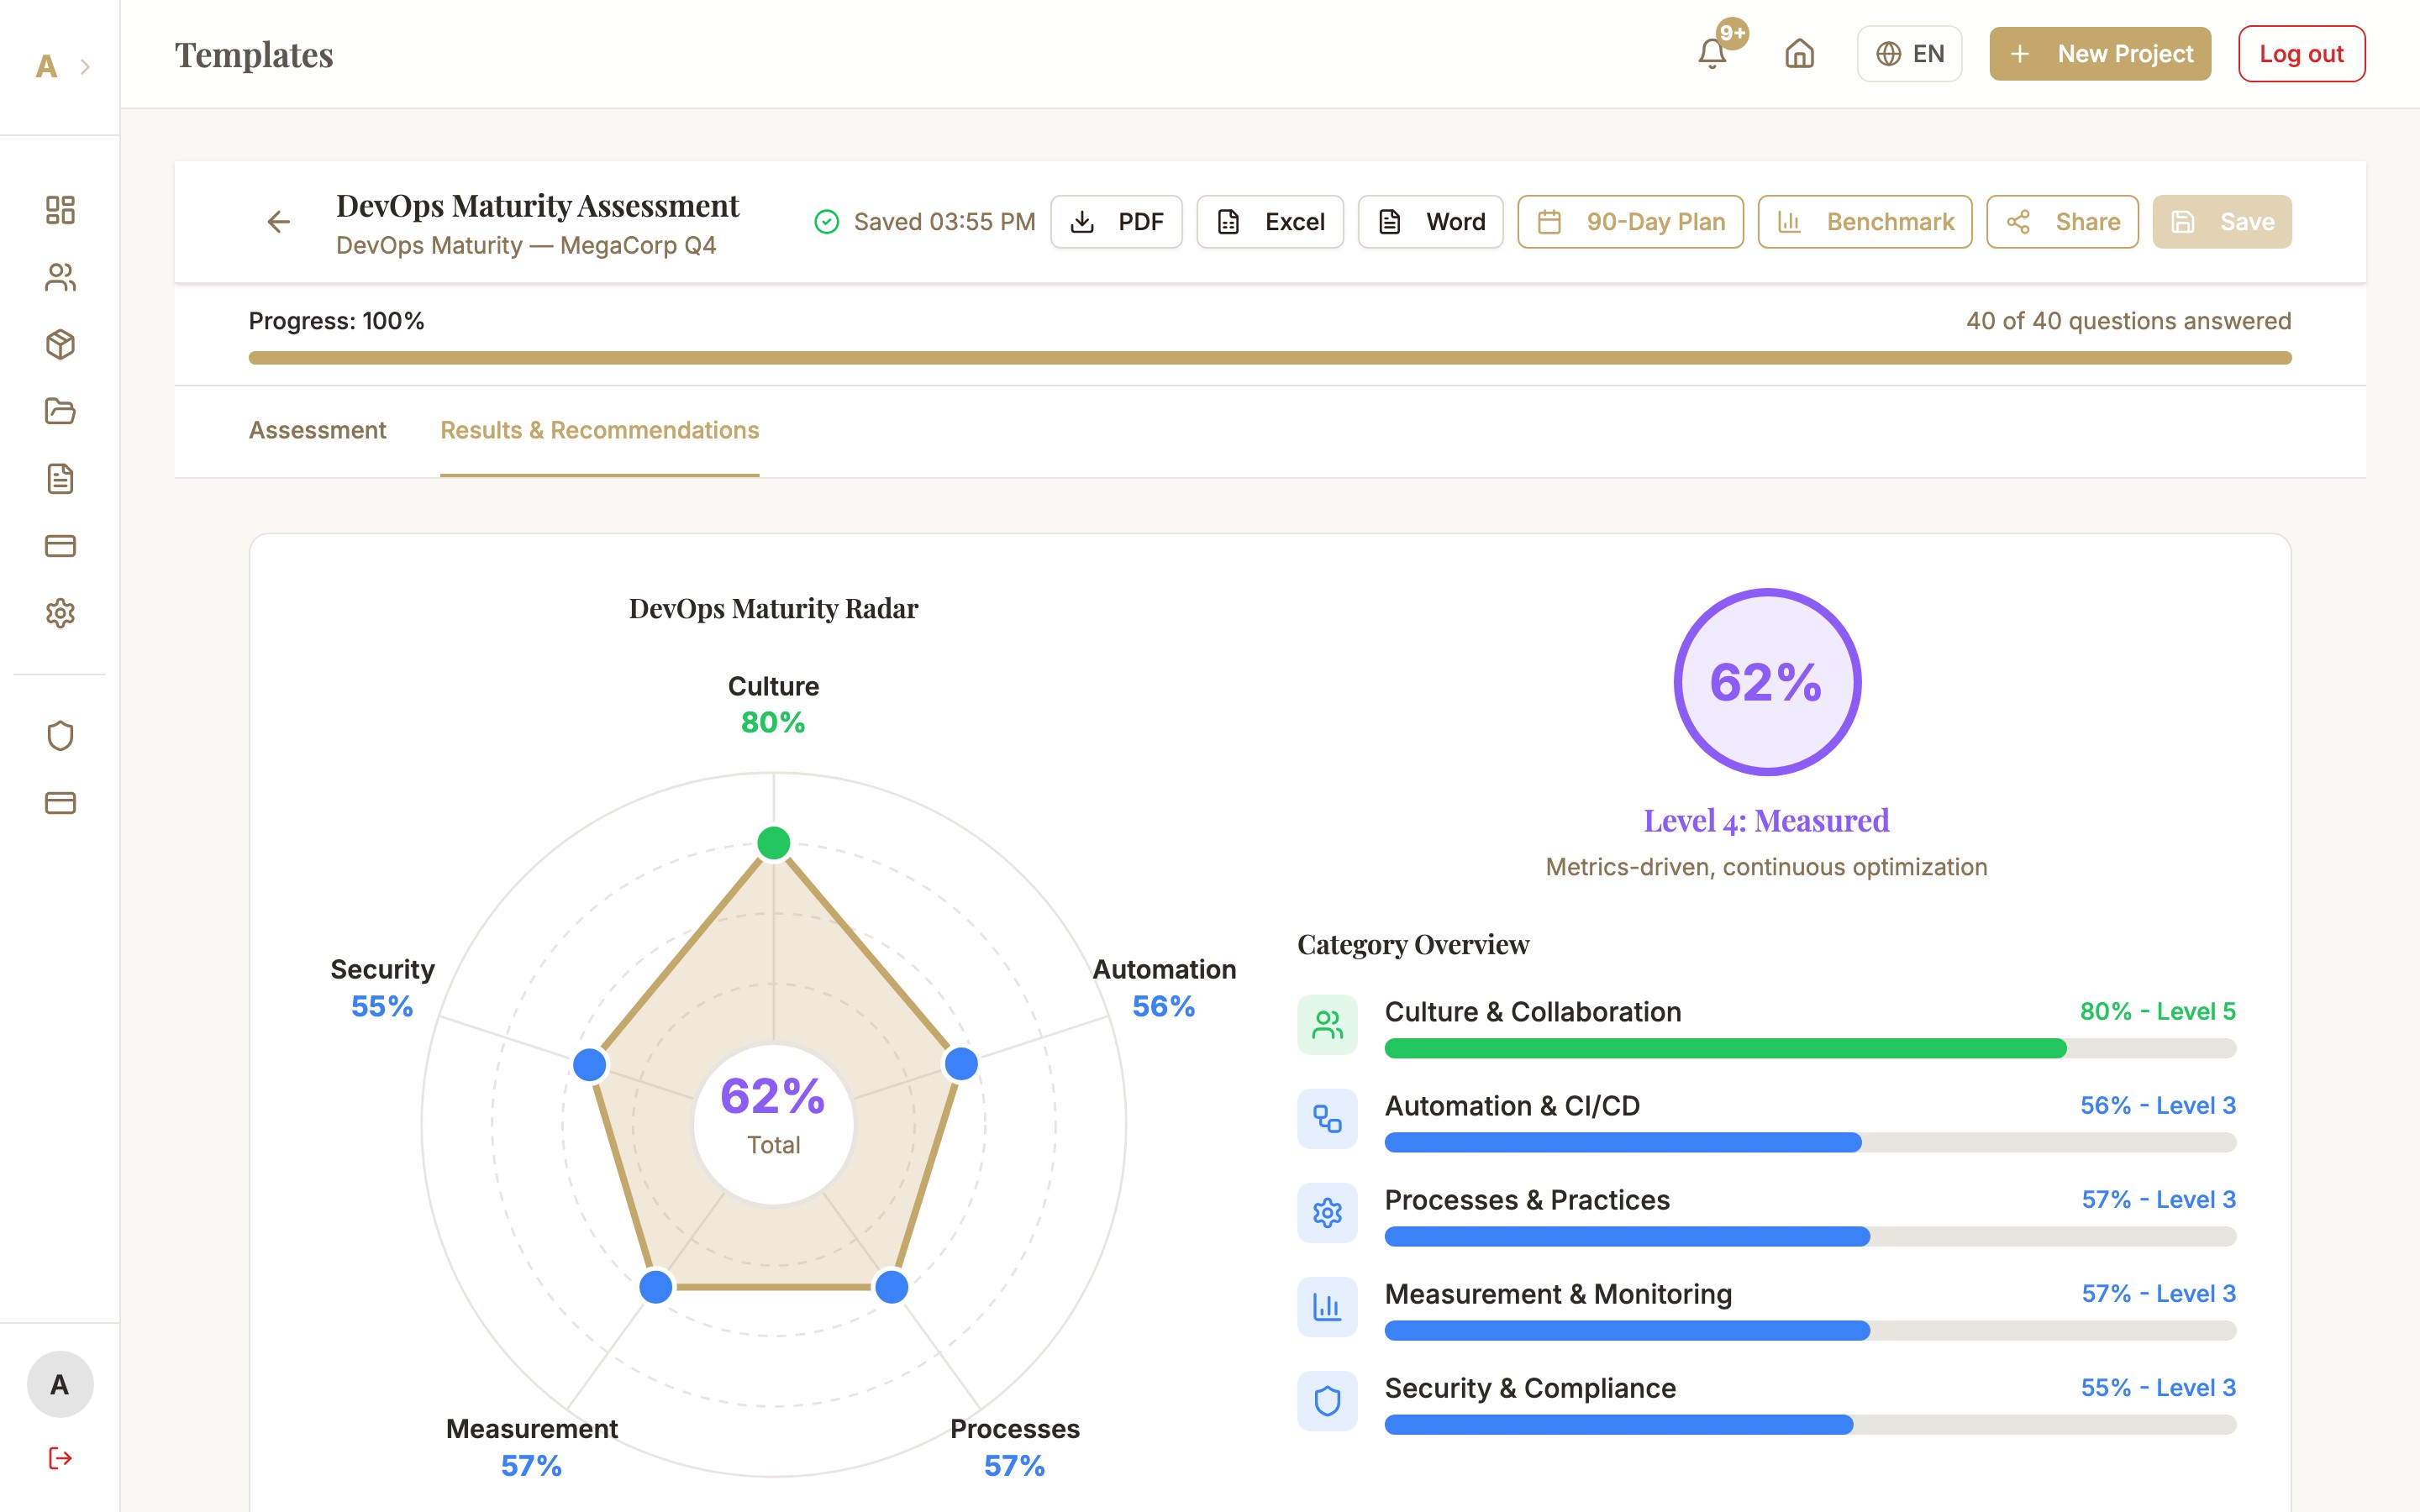Image resolution: width=2420 pixels, height=1512 pixels.
Task: Click the DevOps Maturity Radar heading
Action: (x=774, y=609)
